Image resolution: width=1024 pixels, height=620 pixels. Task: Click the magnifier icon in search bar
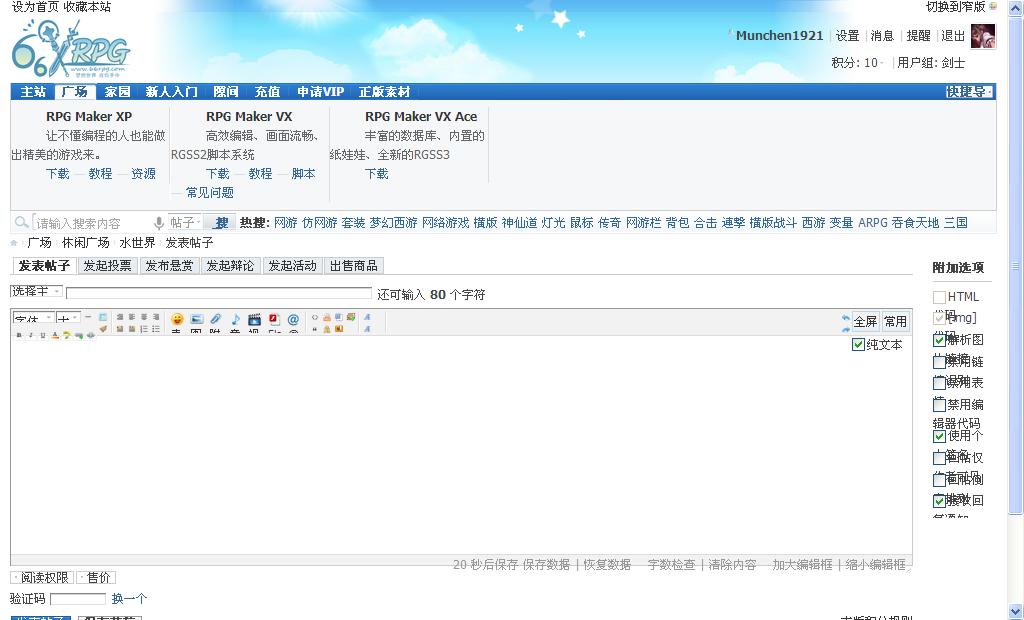click(22, 223)
